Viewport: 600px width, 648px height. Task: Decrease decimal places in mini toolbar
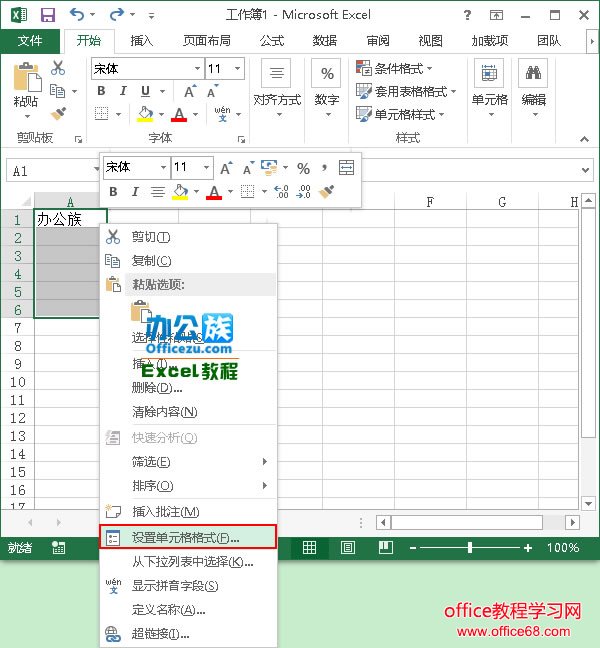303,192
